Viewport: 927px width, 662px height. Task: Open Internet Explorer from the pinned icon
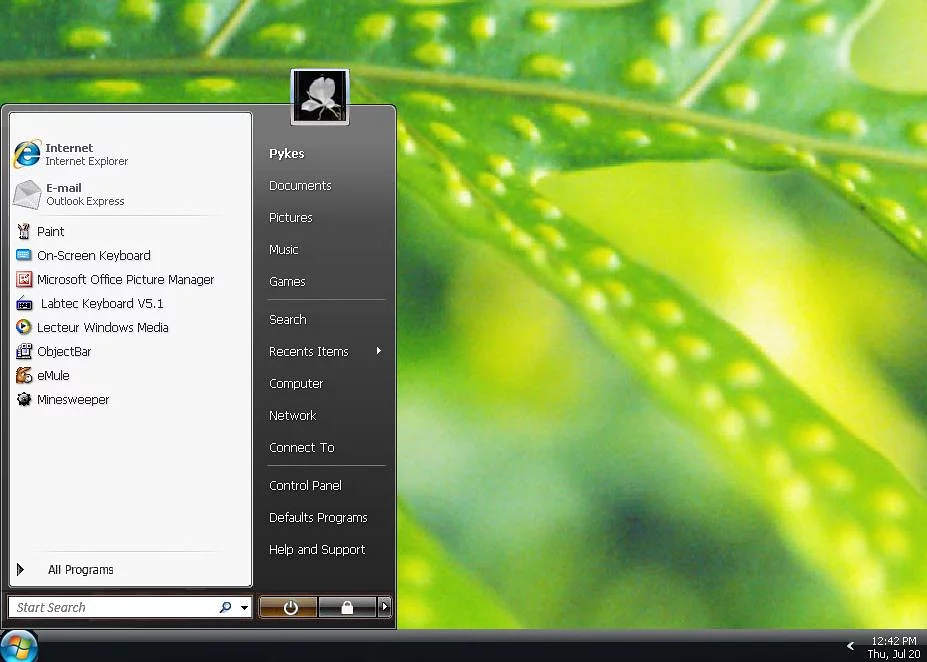(x=27, y=155)
